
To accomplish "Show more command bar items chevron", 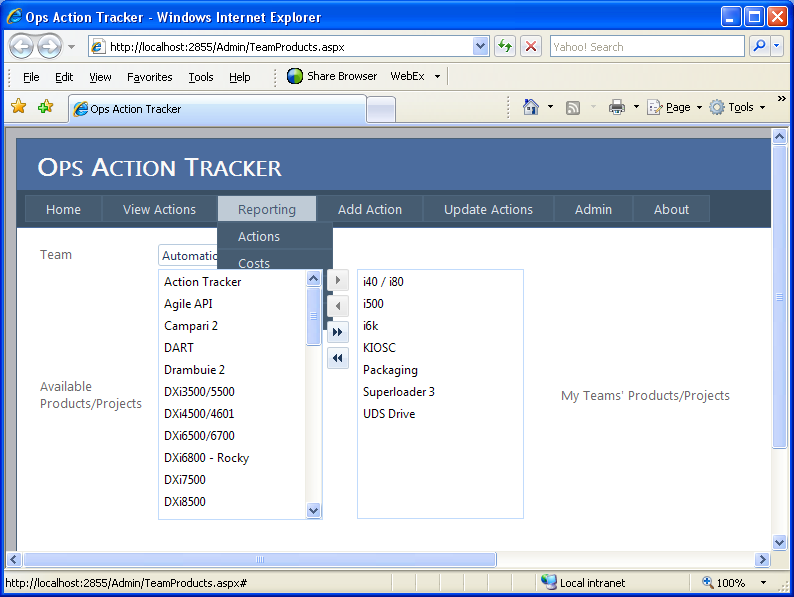I will (781, 98).
